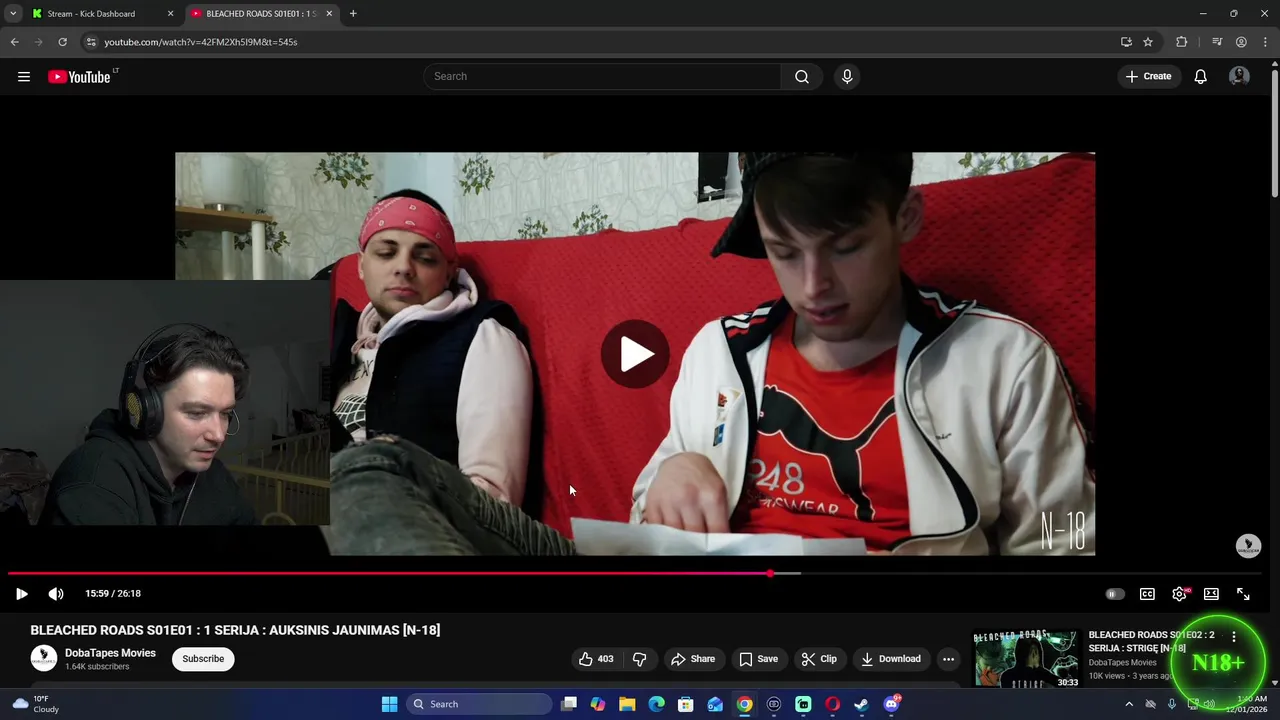
Task: Open a new browser tab
Action: tap(353, 14)
